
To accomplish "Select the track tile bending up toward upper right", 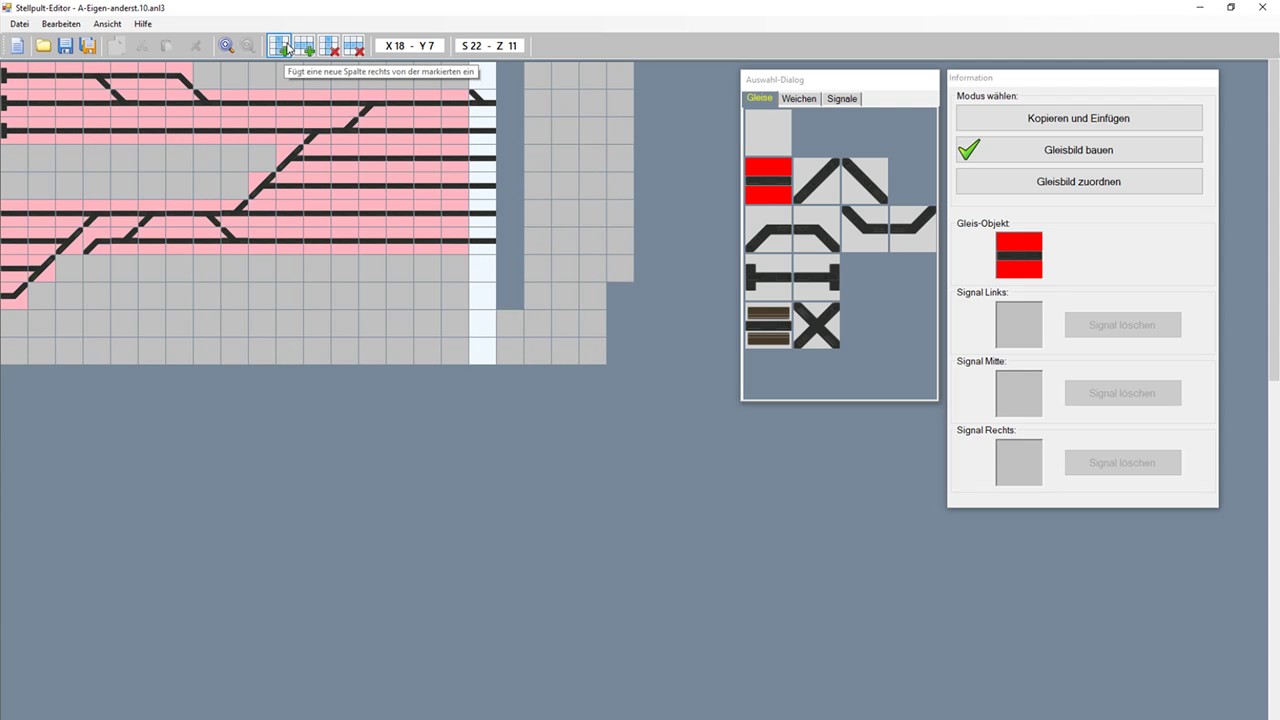I will coord(913,229).
